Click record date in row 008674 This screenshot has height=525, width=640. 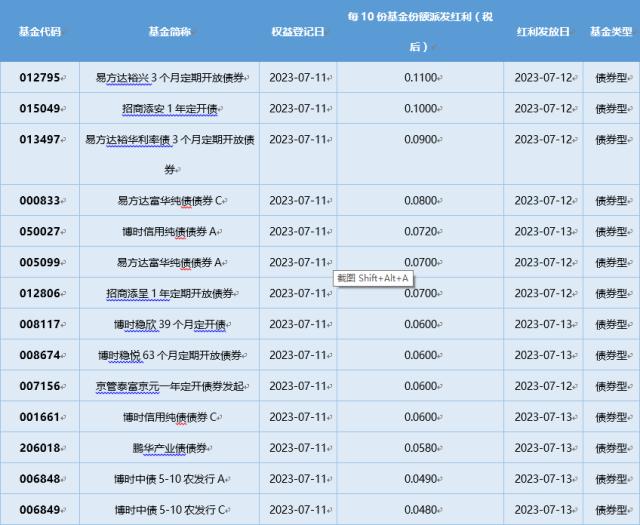[x=298, y=355]
